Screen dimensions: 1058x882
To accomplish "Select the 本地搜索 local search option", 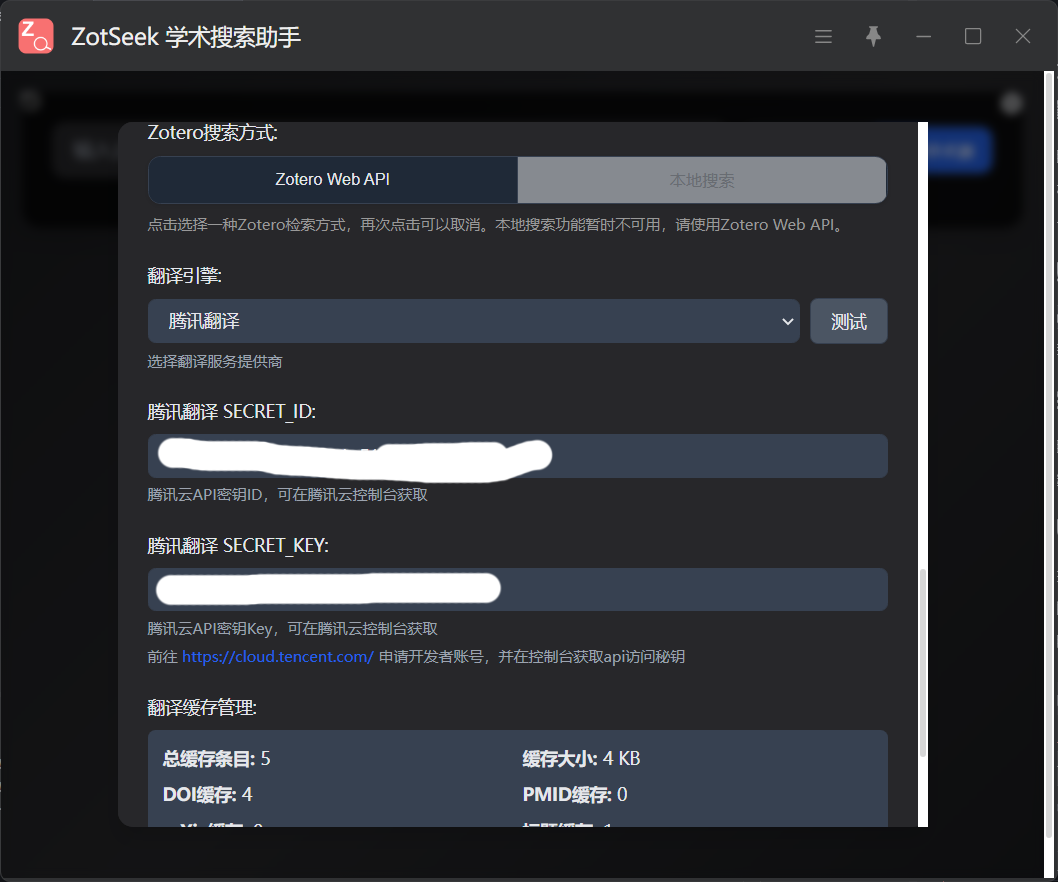I will click(x=702, y=180).
